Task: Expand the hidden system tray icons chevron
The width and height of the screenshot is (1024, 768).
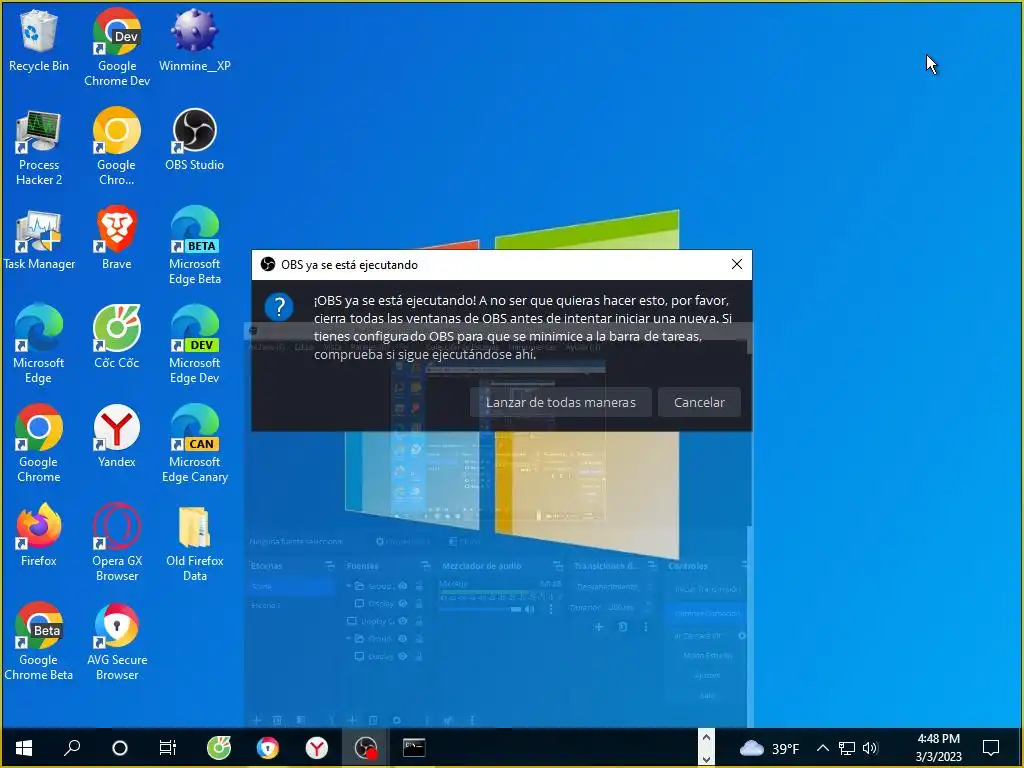Action: tap(823, 748)
